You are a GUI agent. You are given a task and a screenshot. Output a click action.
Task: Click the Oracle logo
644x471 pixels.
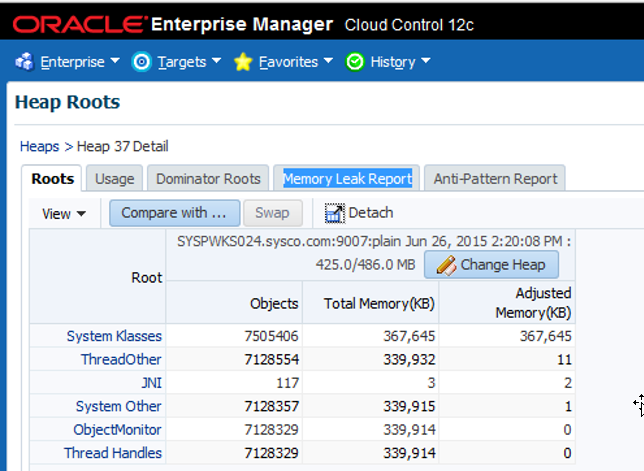click(x=79, y=25)
